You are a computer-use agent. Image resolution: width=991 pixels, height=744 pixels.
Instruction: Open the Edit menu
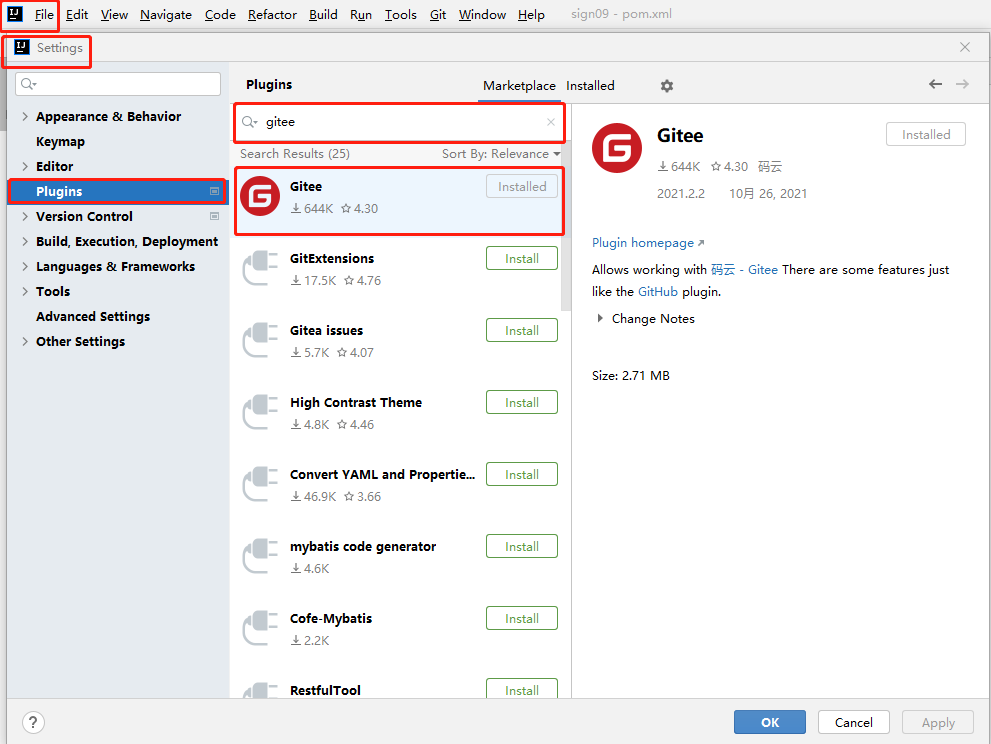pos(76,15)
